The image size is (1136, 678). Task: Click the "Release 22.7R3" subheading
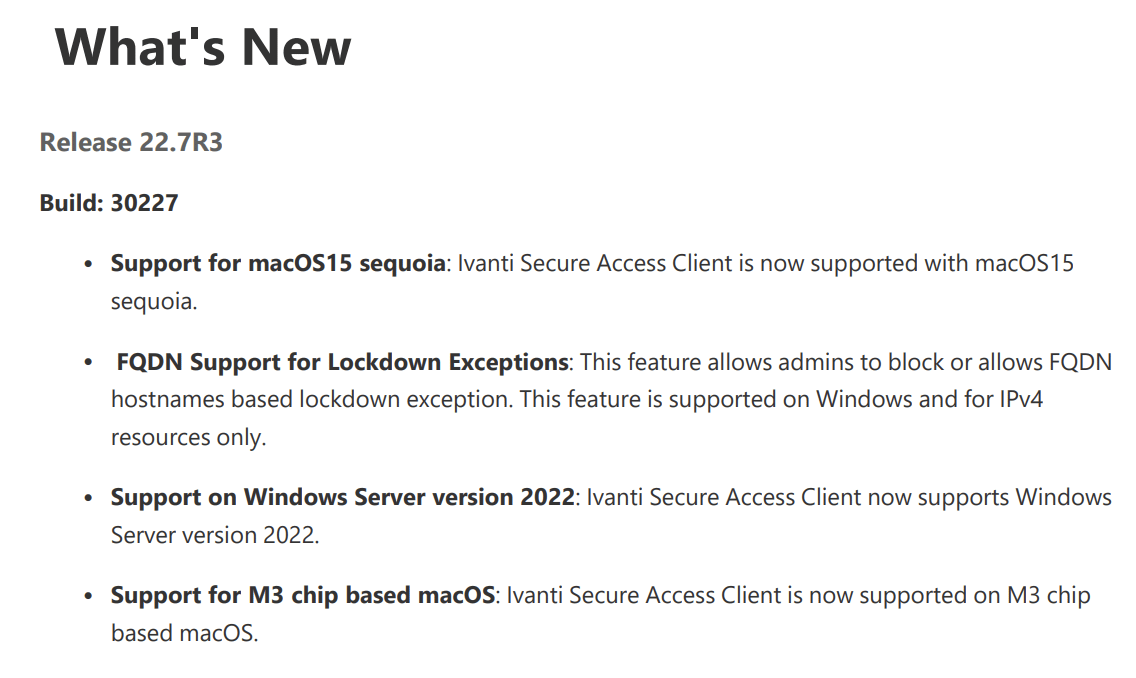point(131,143)
